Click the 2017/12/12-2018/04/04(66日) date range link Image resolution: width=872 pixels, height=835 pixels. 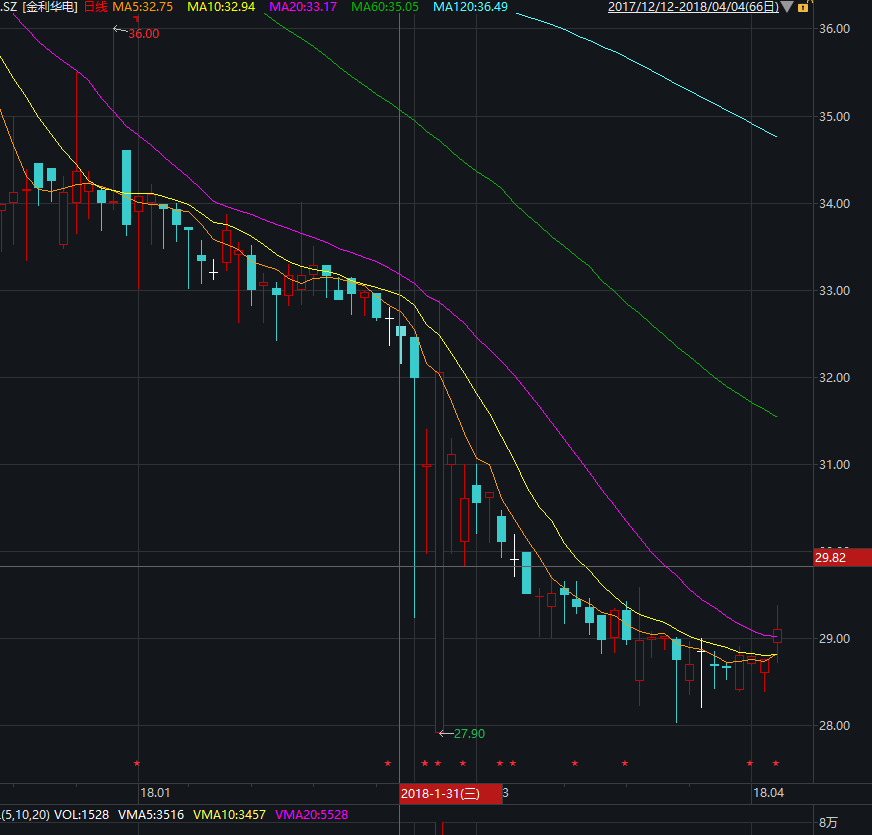(693, 7)
